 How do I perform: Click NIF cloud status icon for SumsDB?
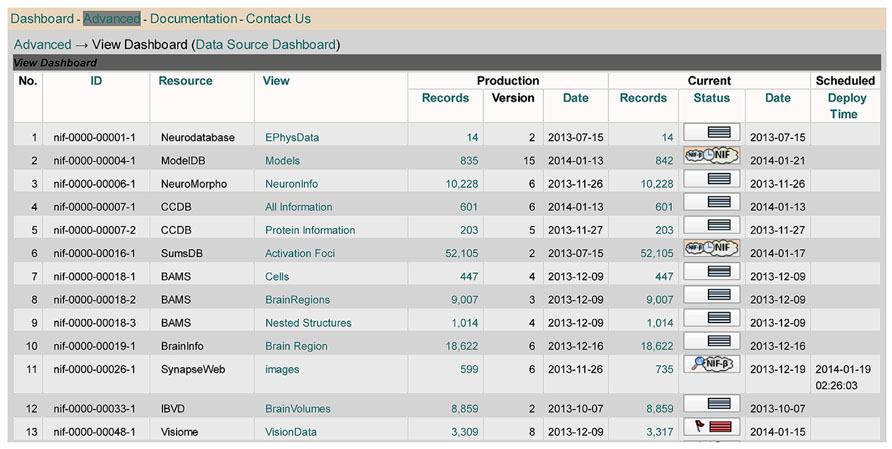tap(711, 248)
